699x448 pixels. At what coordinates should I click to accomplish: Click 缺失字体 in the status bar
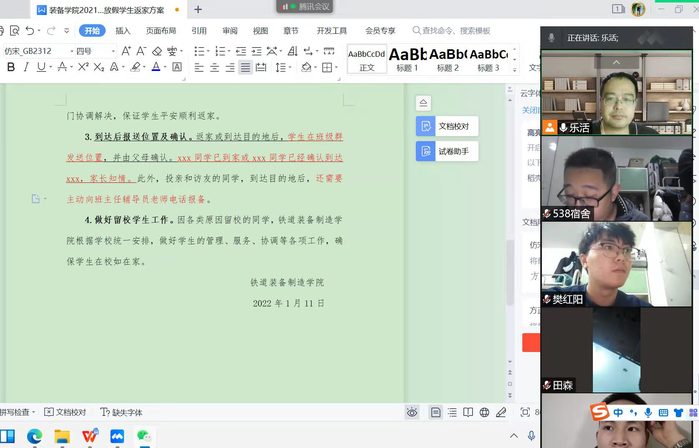coord(121,412)
